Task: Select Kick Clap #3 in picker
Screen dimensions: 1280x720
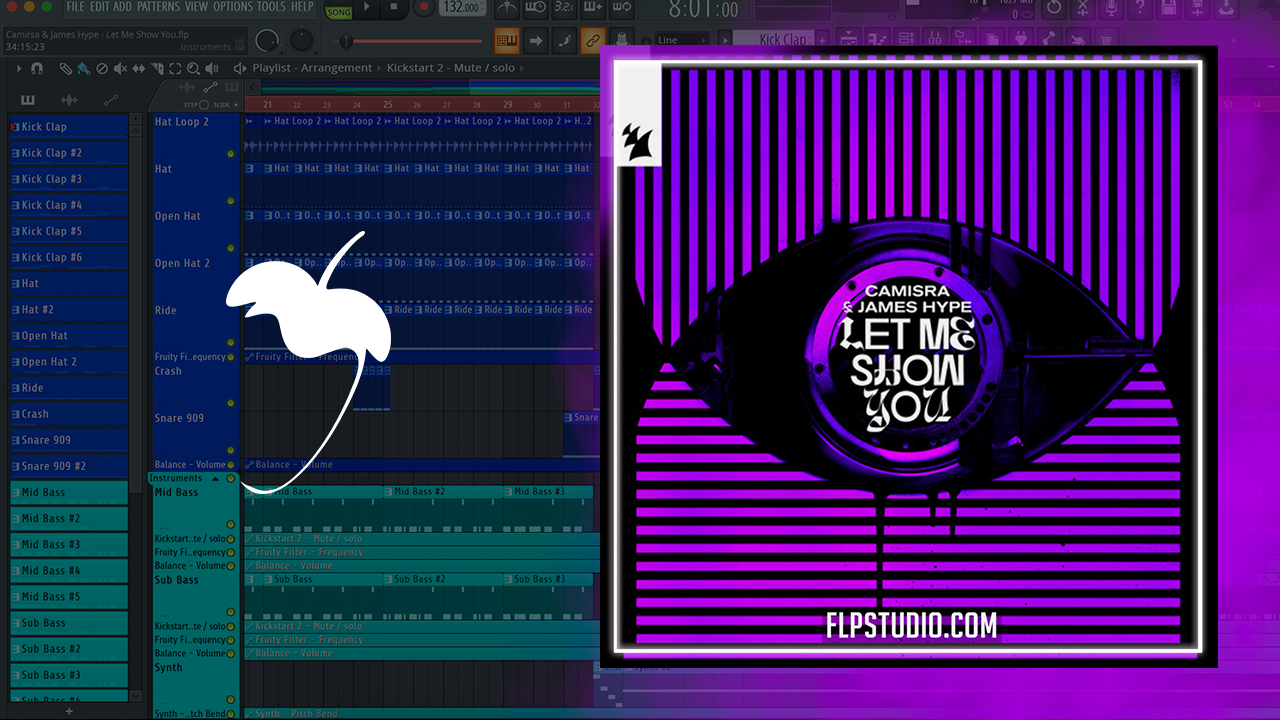Action: 69,179
